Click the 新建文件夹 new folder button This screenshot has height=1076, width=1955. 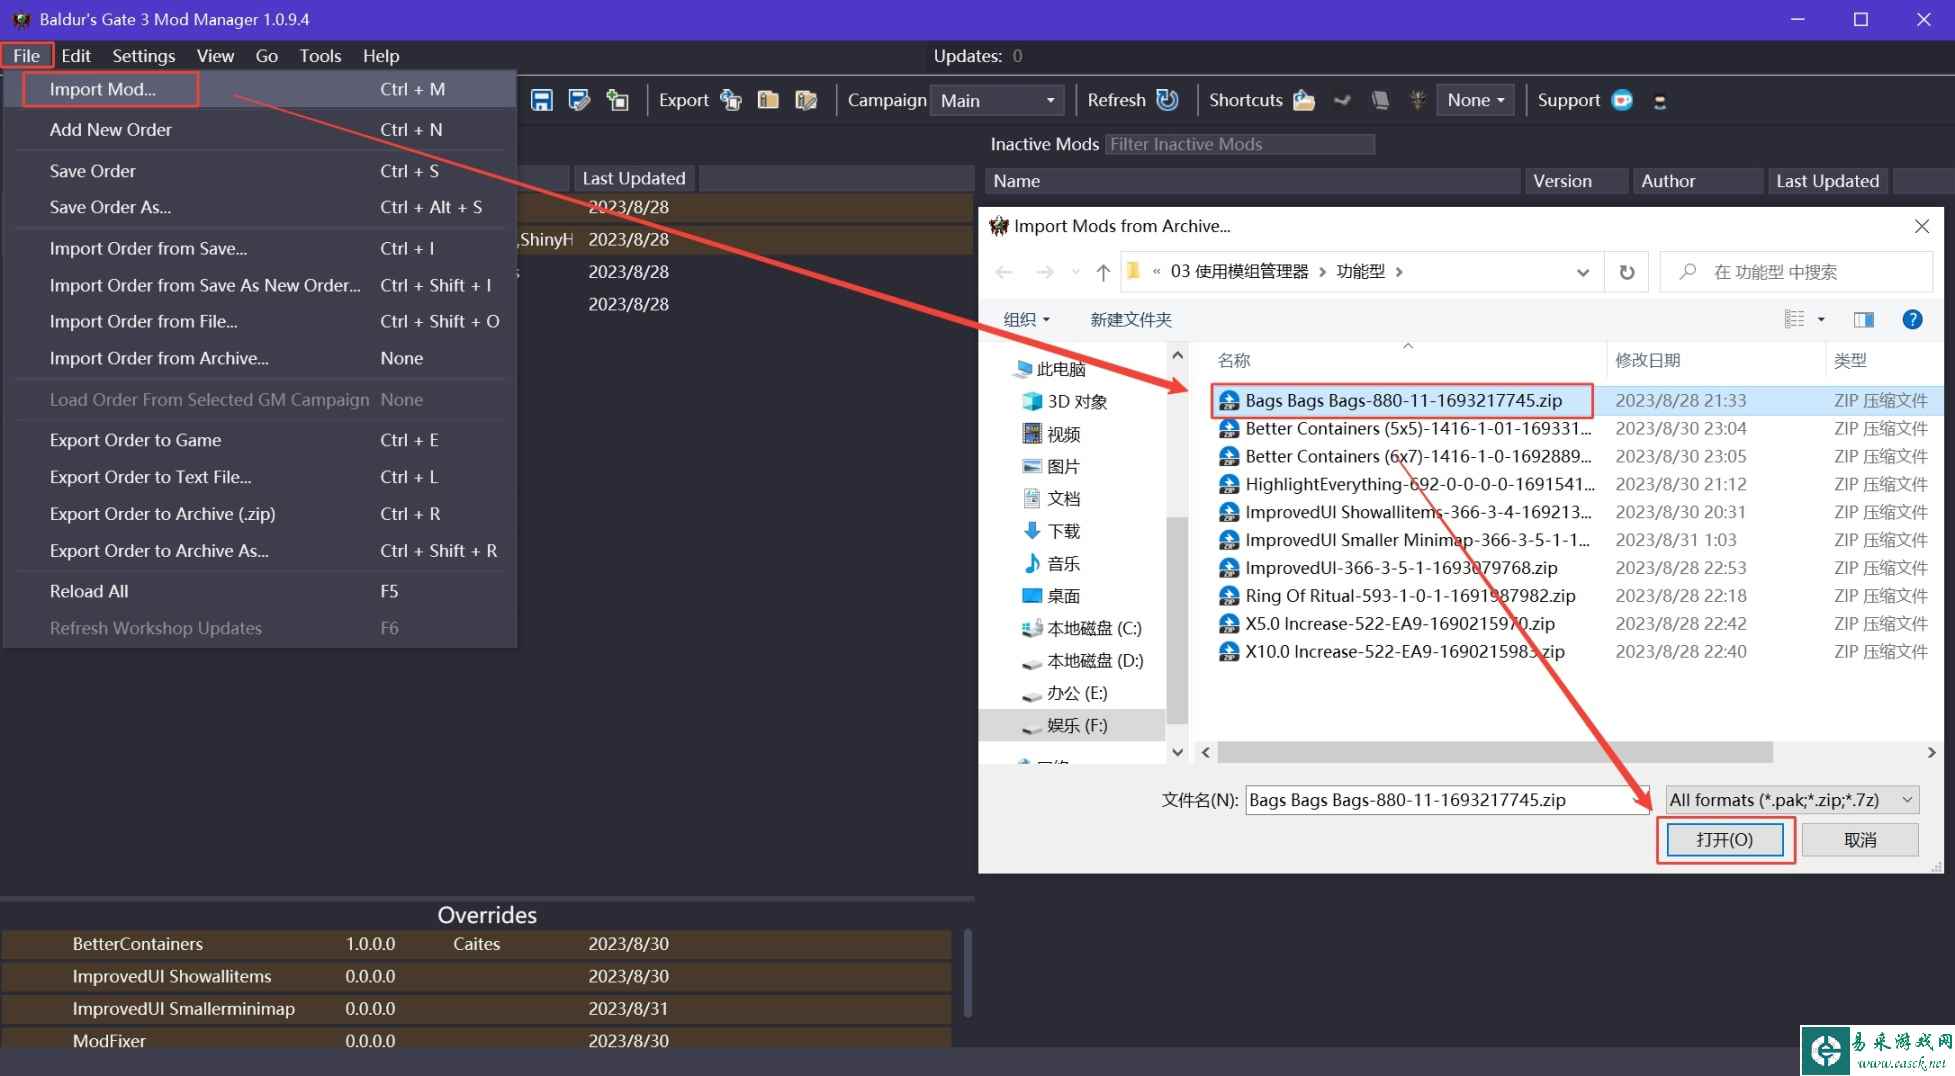coord(1130,319)
